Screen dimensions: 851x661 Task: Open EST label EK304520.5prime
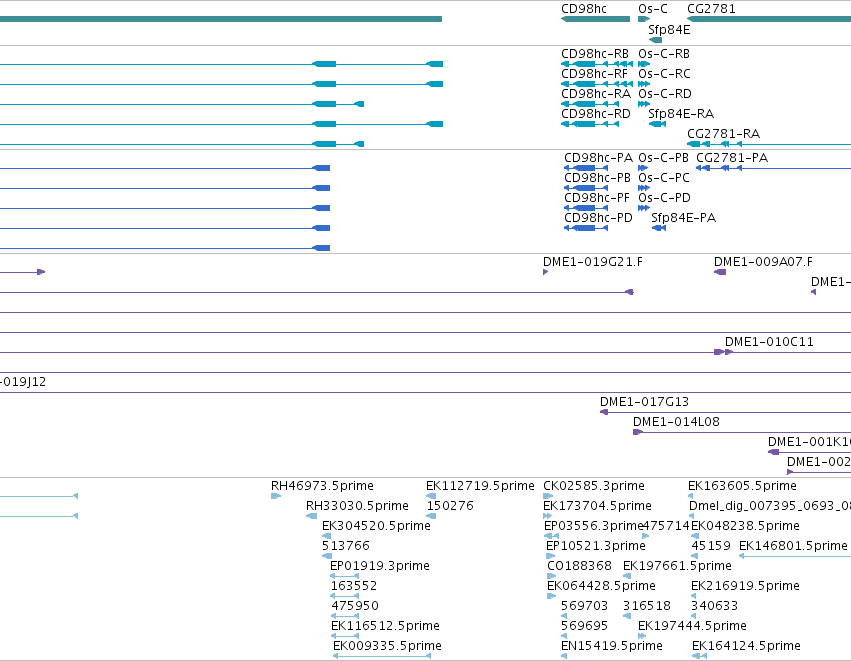point(376,526)
